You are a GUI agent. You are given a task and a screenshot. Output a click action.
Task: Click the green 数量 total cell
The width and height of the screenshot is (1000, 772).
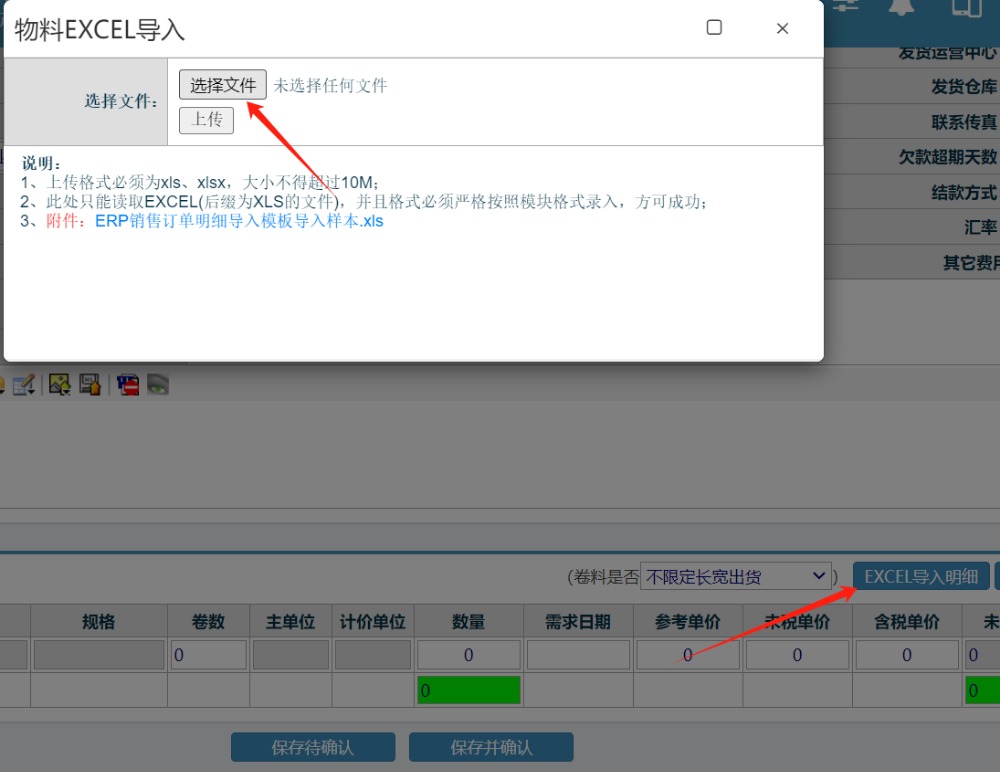[469, 690]
